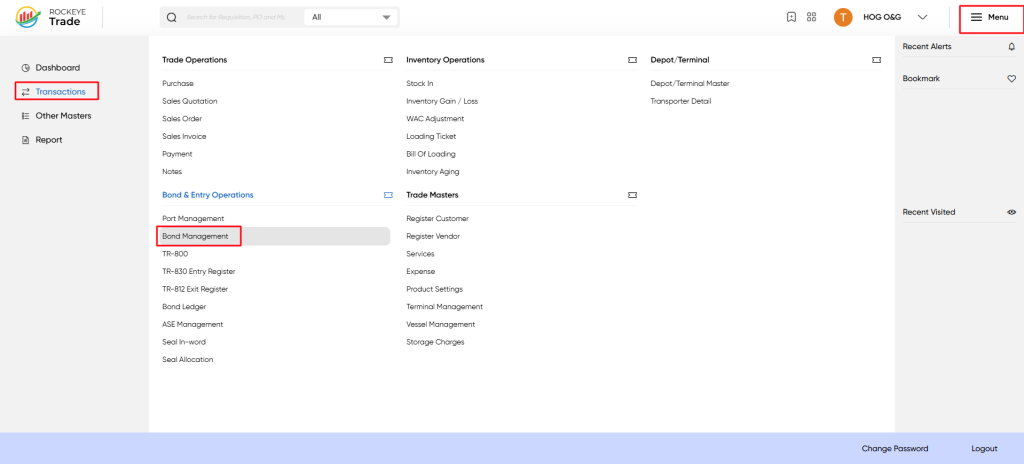
Task: Click the Trade Operations heading
Action: click(195, 60)
